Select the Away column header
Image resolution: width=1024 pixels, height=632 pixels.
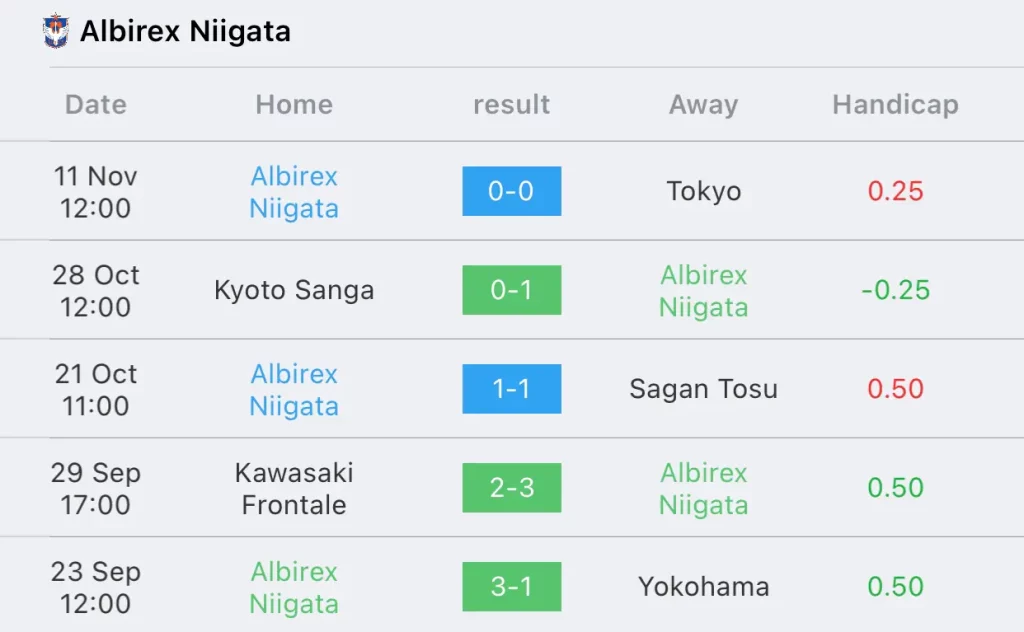pos(703,104)
